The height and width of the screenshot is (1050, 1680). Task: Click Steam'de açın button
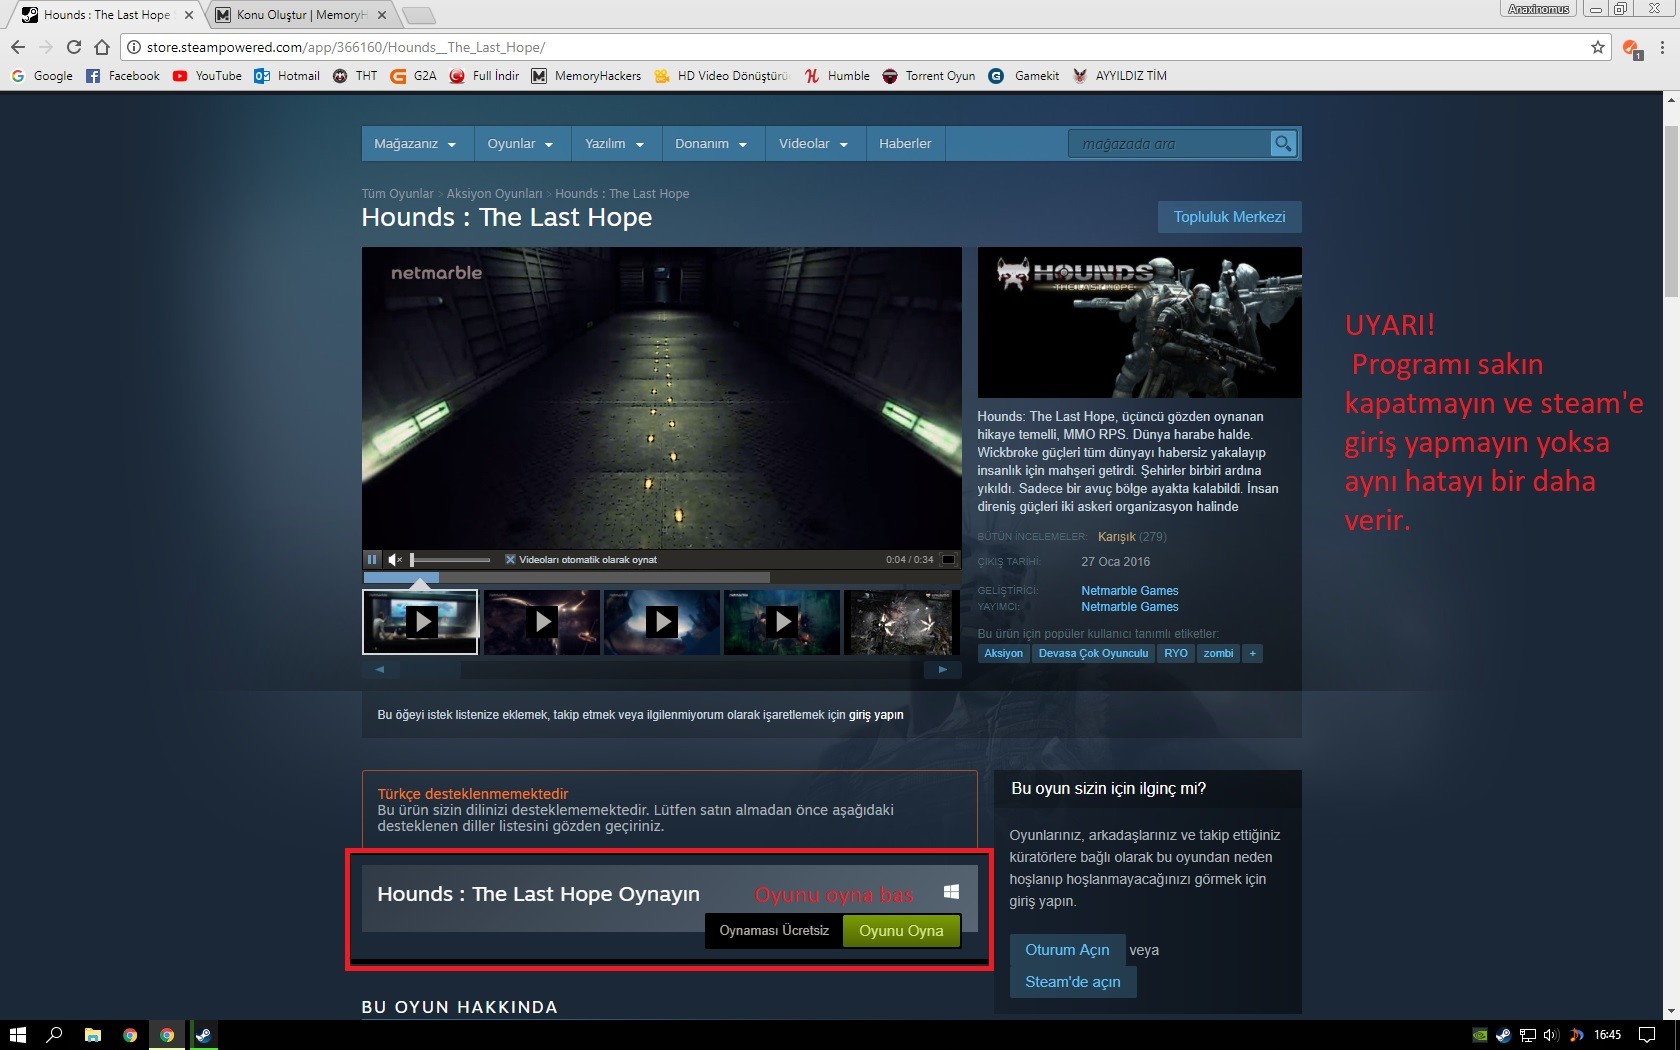(x=1072, y=982)
